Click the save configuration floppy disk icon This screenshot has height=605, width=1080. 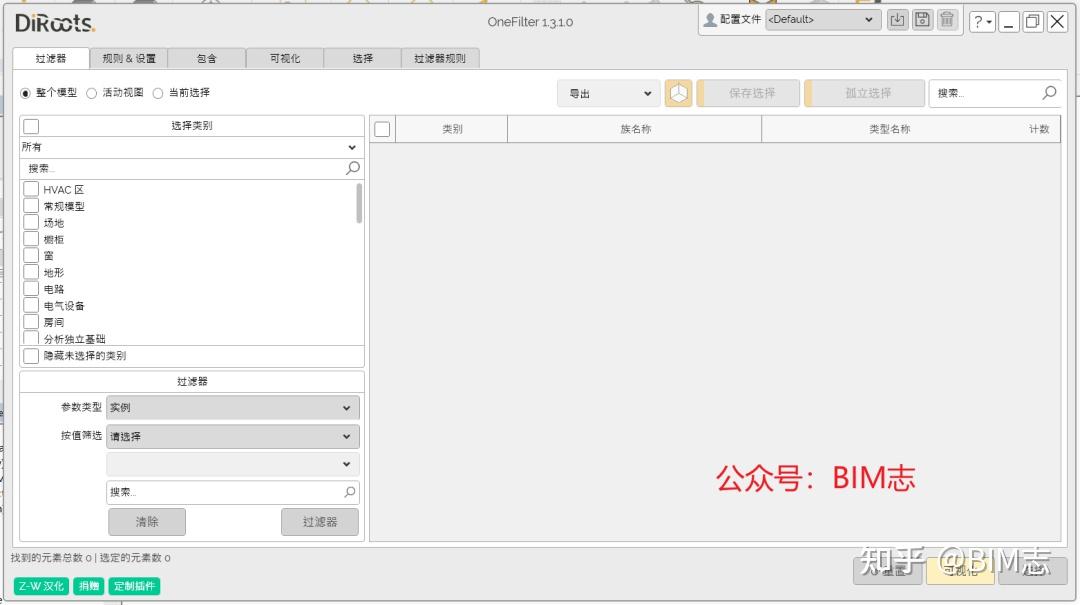pos(921,19)
